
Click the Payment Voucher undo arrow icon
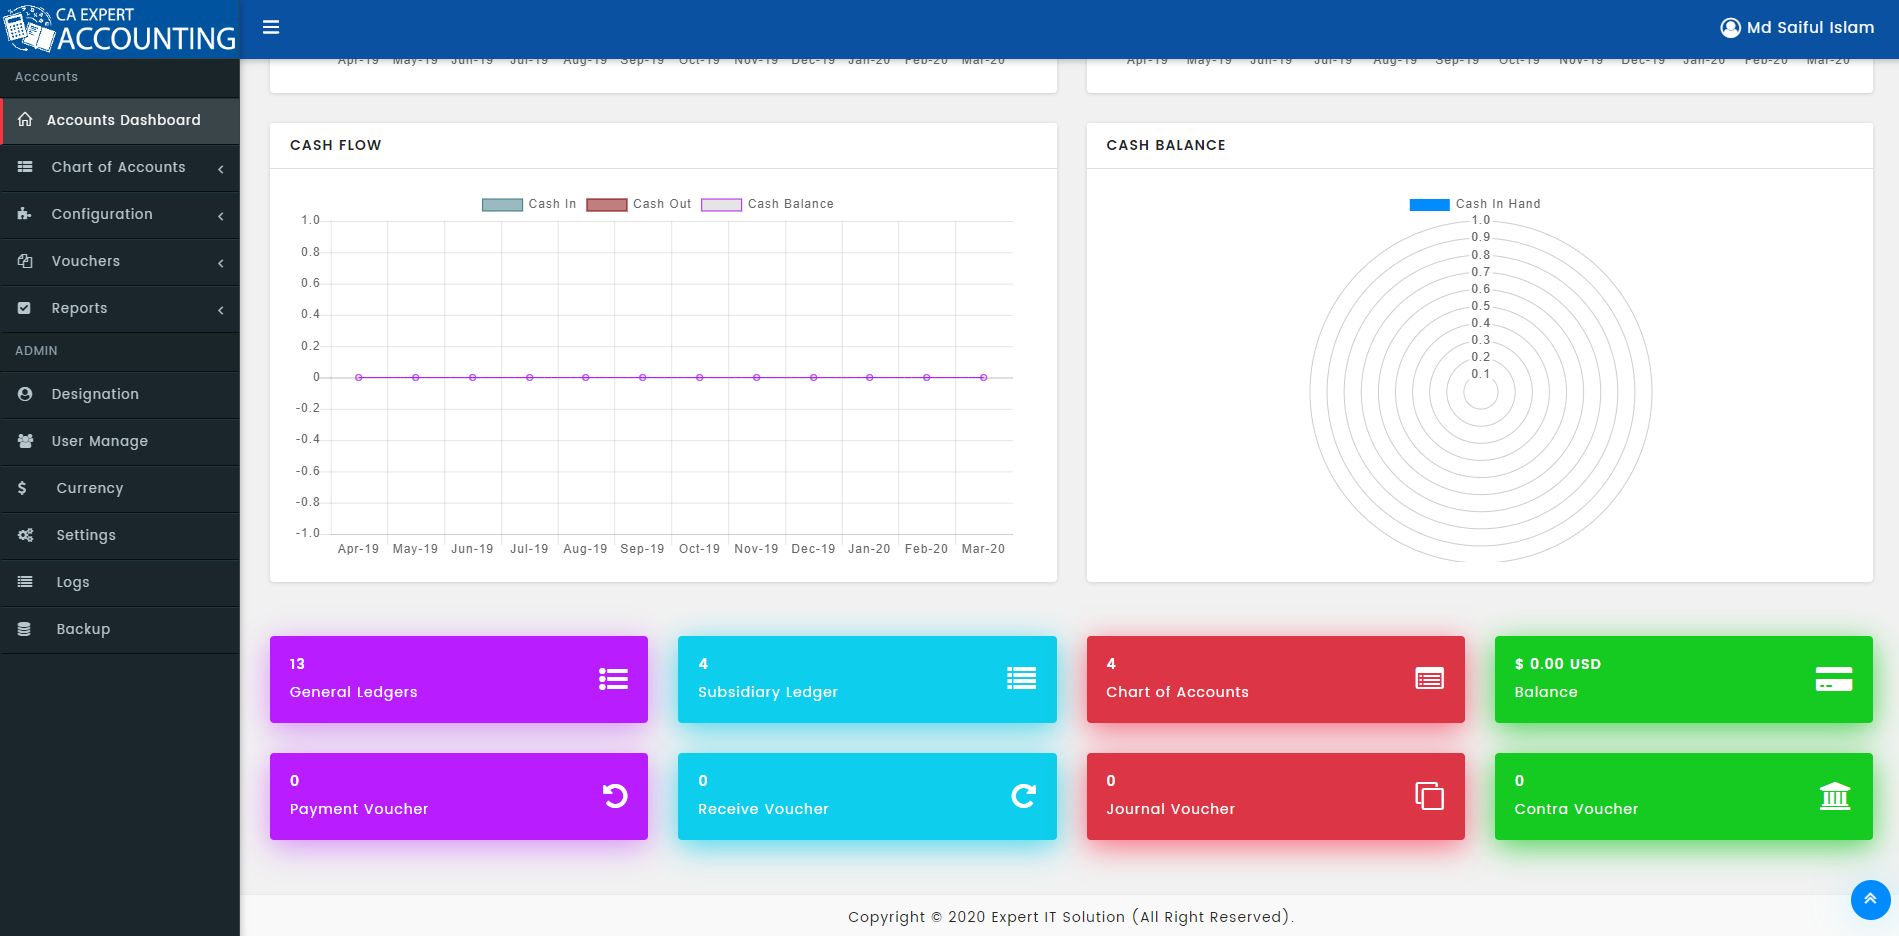click(615, 796)
